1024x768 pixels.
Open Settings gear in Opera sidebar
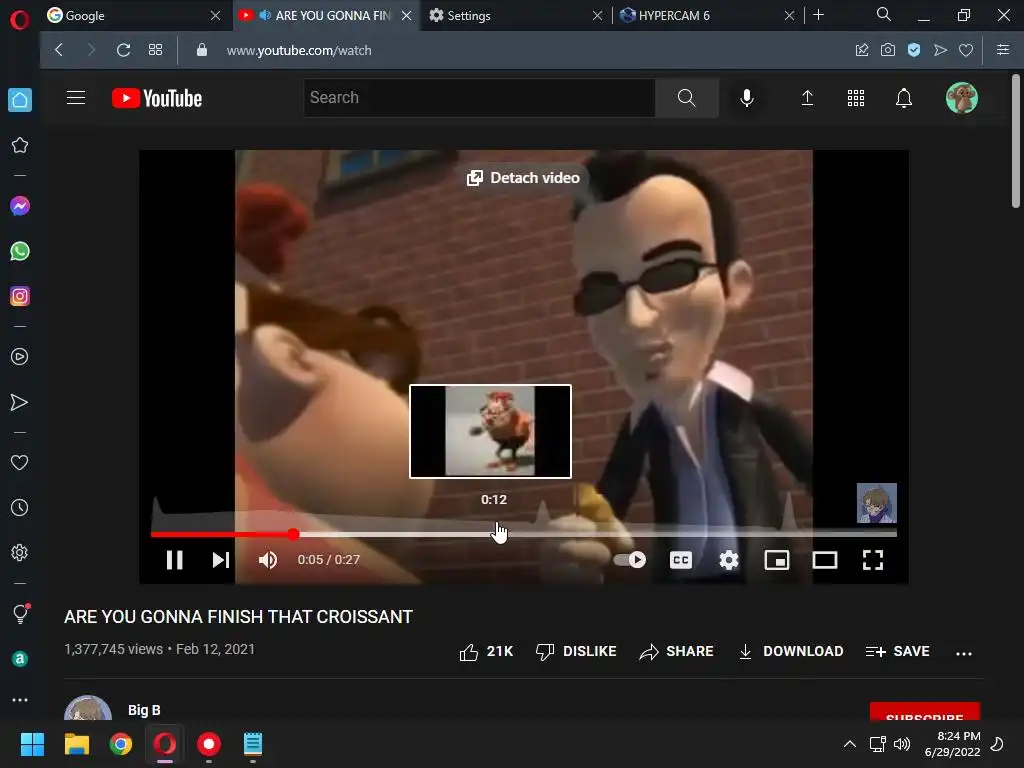coord(20,552)
